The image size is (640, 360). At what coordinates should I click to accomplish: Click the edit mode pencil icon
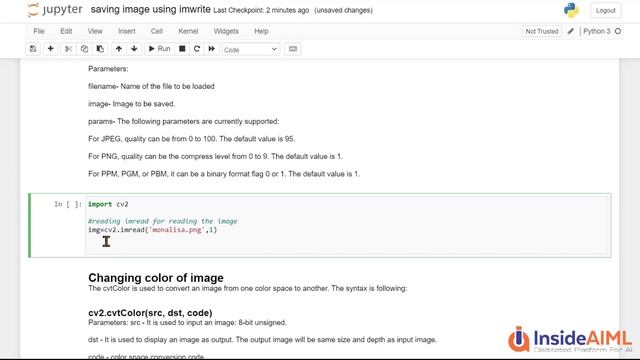point(571,31)
